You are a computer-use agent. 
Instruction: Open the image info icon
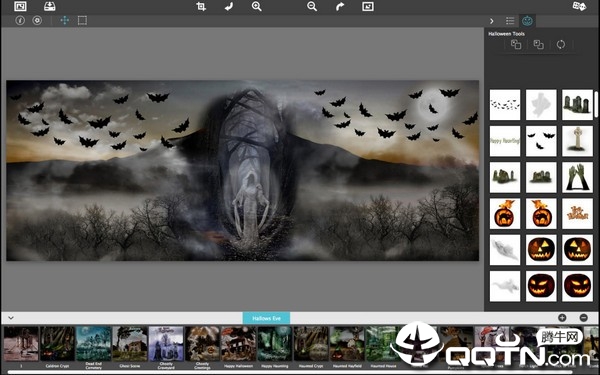[20, 20]
